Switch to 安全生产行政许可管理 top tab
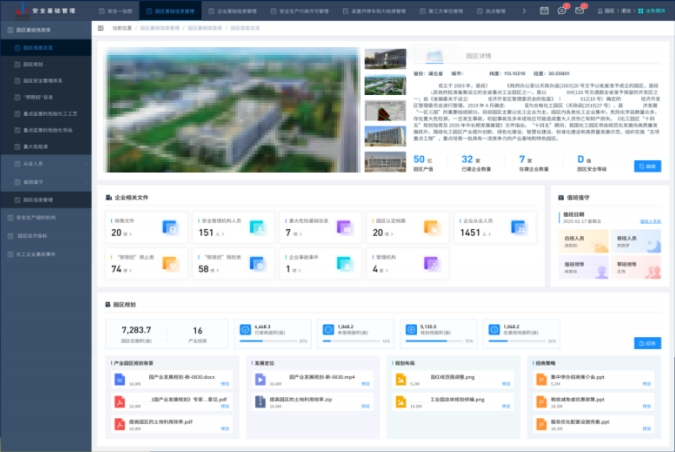This screenshot has width=675, height=452. pyautogui.click(x=300, y=11)
